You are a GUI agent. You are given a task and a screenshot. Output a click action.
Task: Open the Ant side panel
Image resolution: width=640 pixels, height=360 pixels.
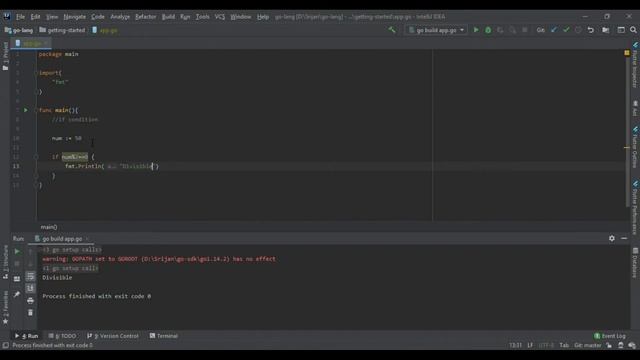click(635, 108)
